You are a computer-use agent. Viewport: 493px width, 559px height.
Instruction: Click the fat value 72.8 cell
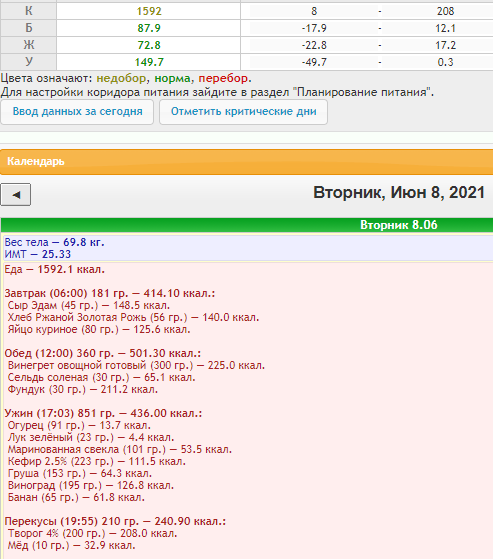tap(149, 45)
